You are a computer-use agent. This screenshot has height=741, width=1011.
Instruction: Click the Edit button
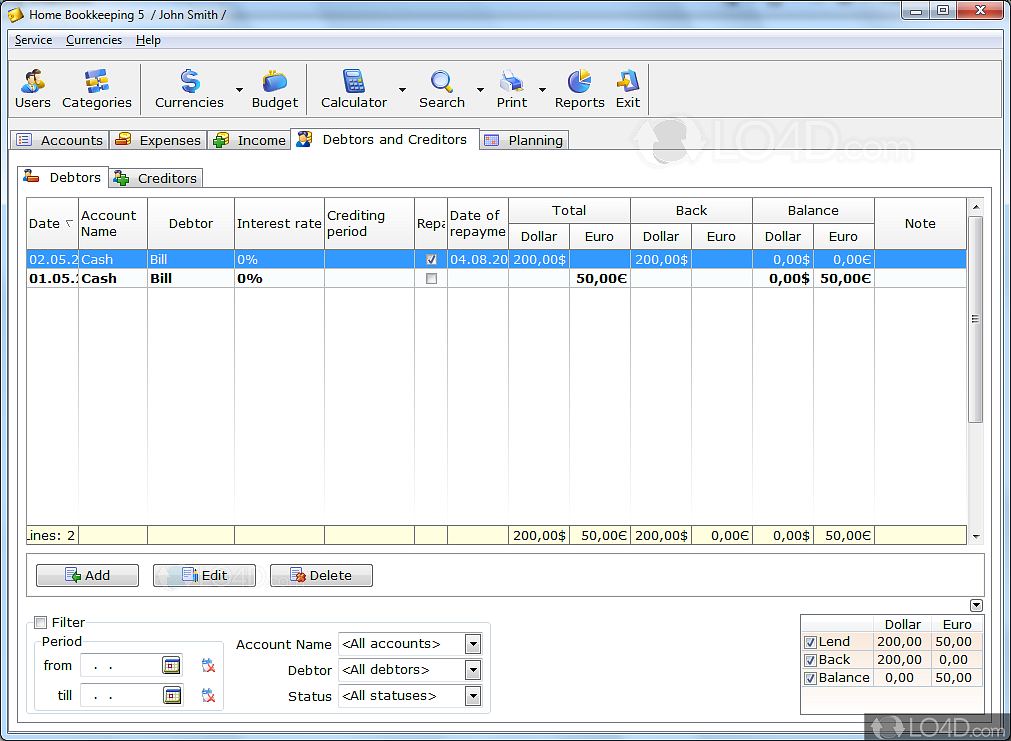pyautogui.click(x=204, y=575)
